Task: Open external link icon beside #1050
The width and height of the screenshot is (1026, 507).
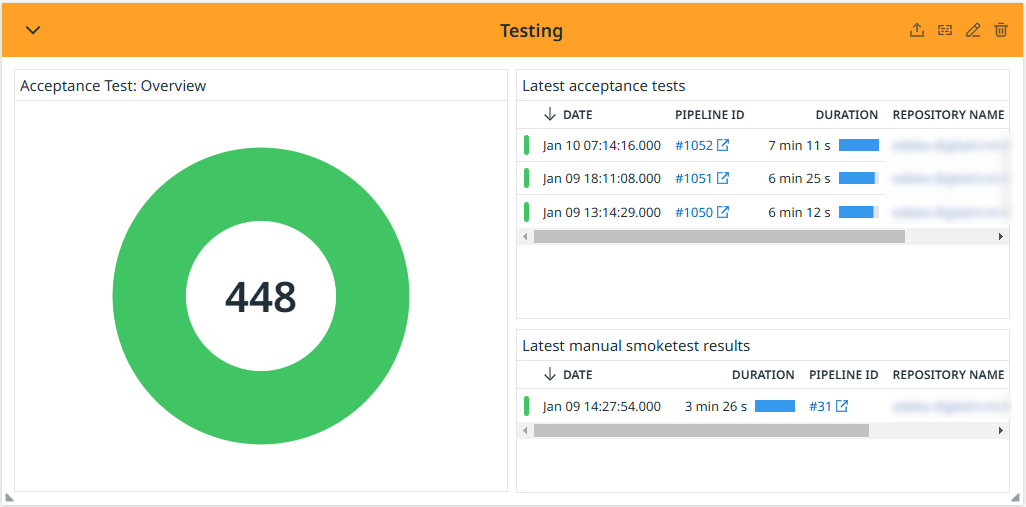Action: 723,212
